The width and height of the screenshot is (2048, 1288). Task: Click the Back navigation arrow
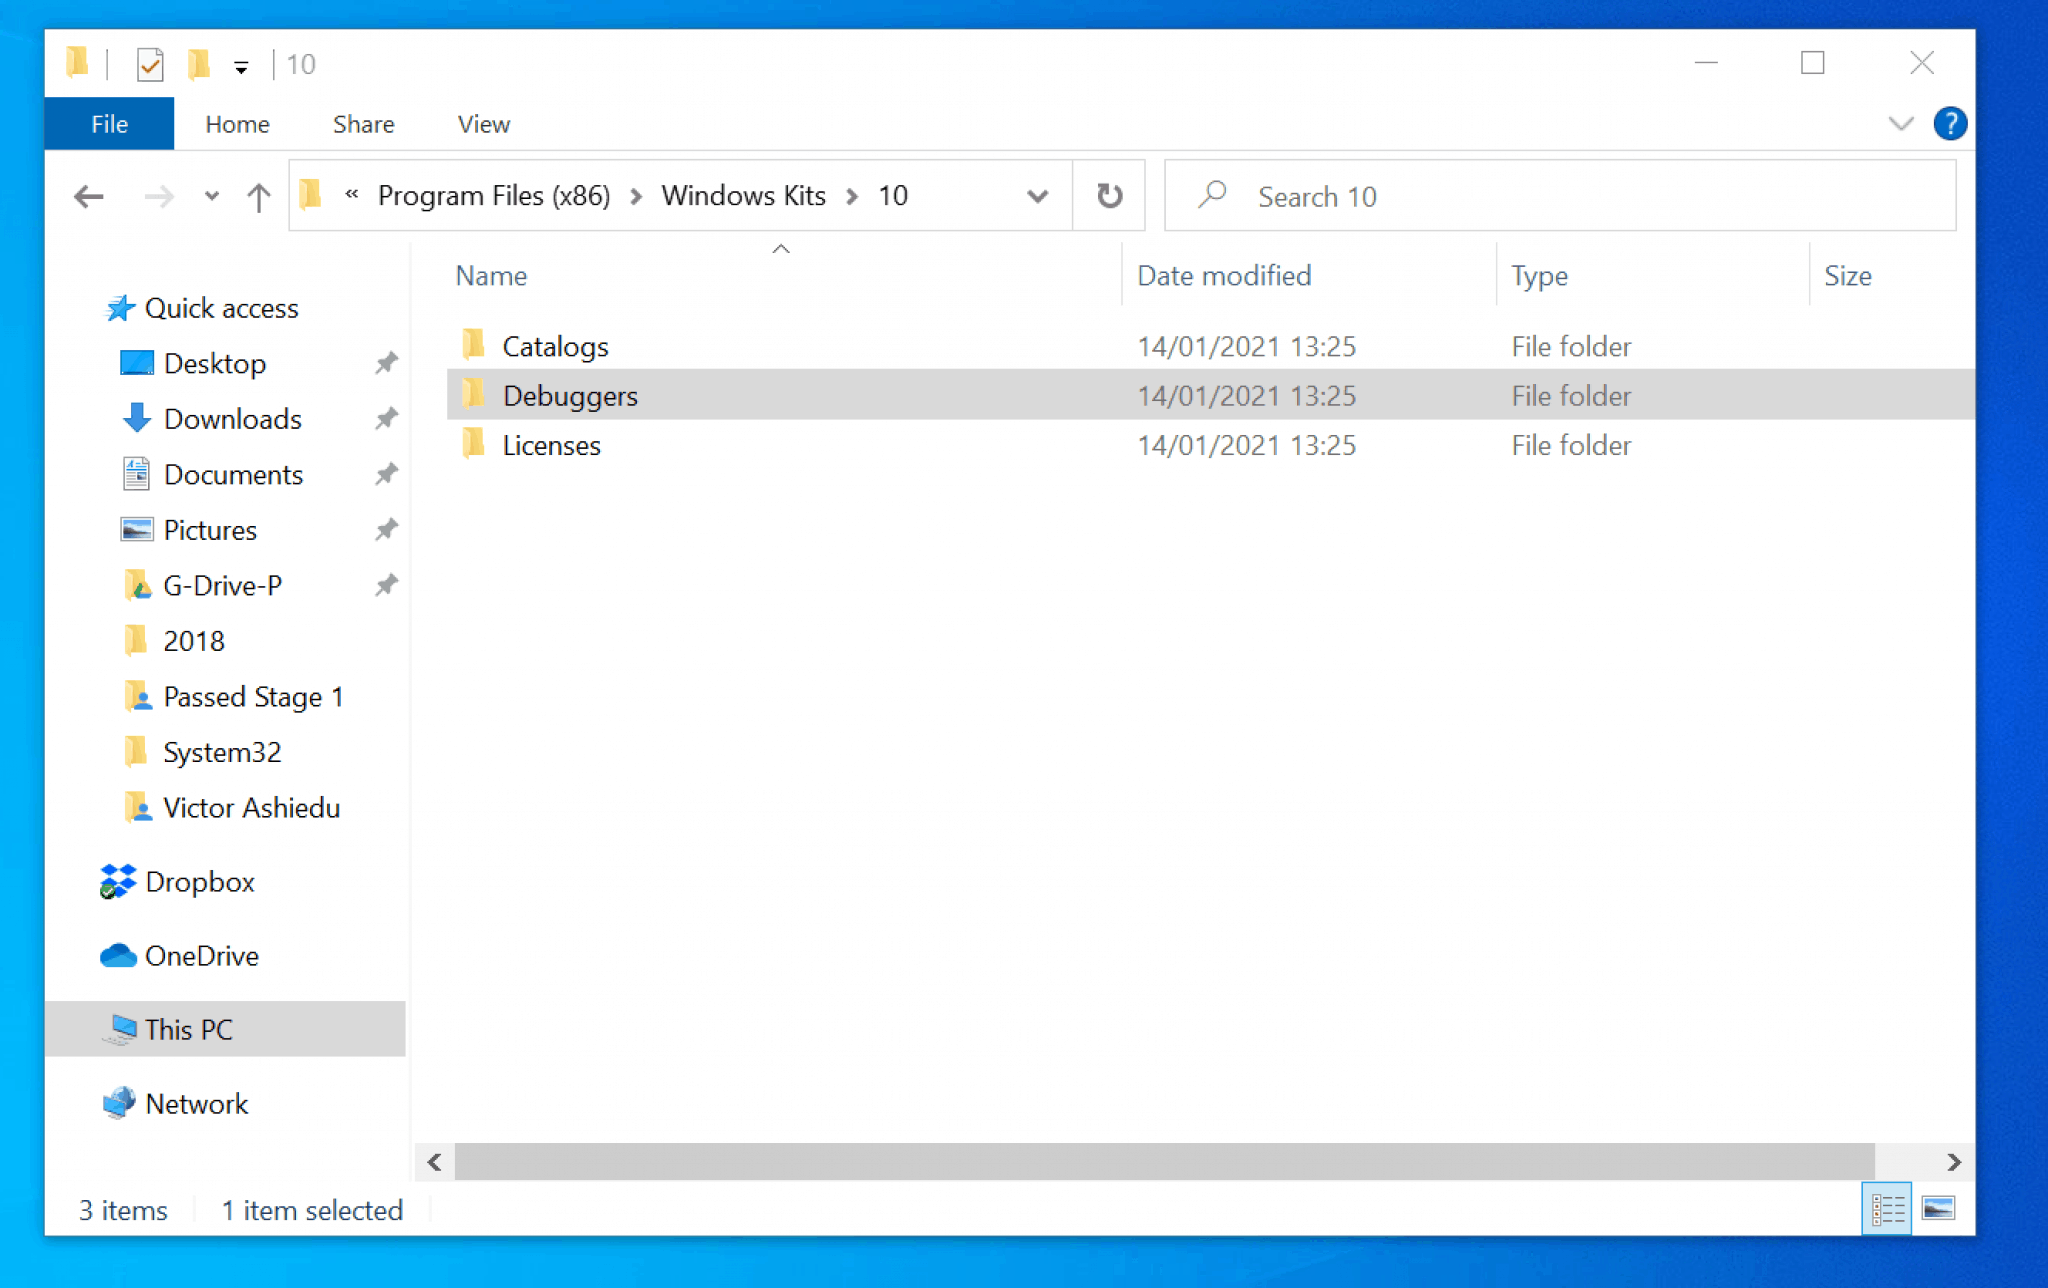tap(88, 196)
